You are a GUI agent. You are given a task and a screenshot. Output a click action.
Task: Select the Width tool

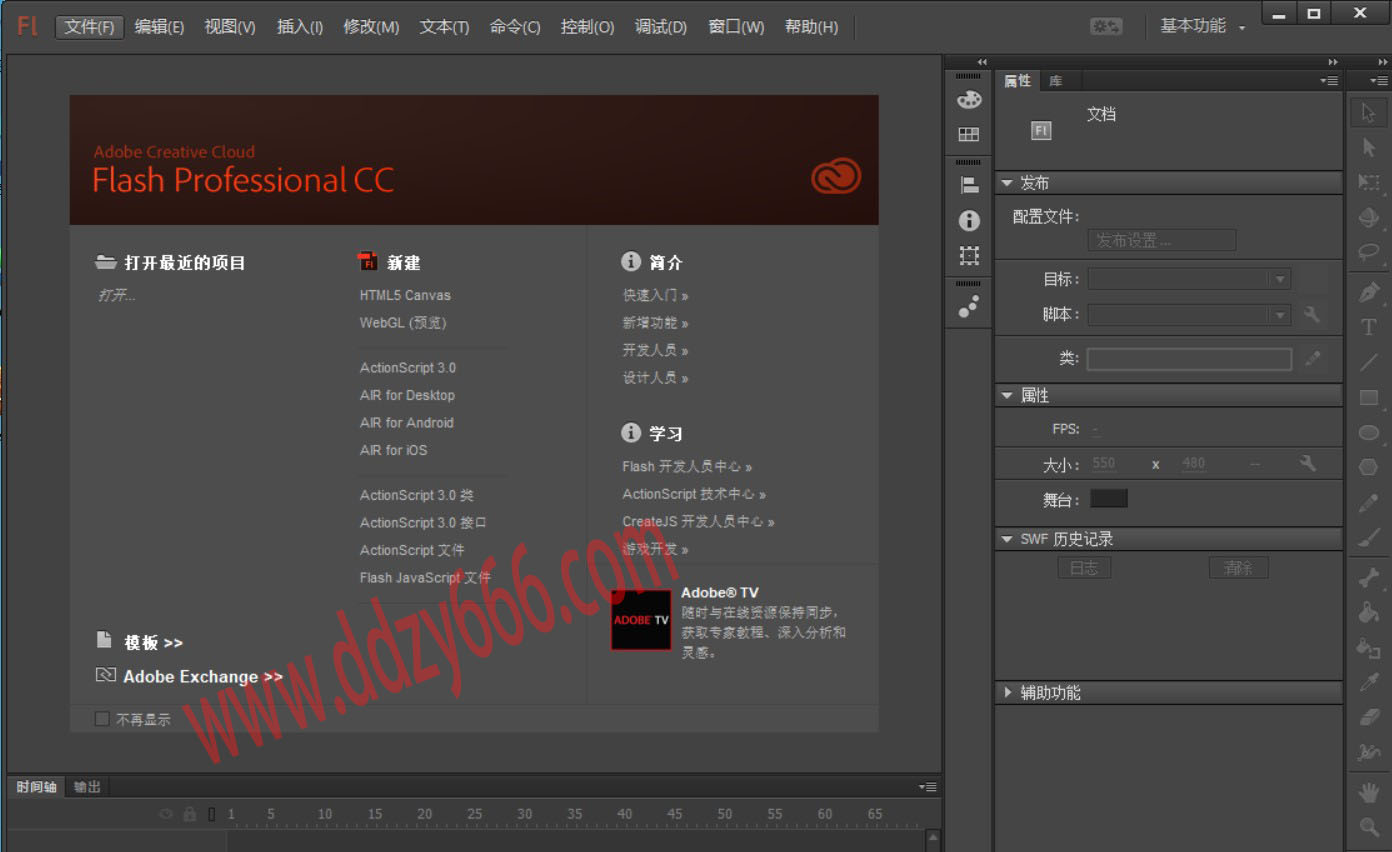(x=1368, y=752)
